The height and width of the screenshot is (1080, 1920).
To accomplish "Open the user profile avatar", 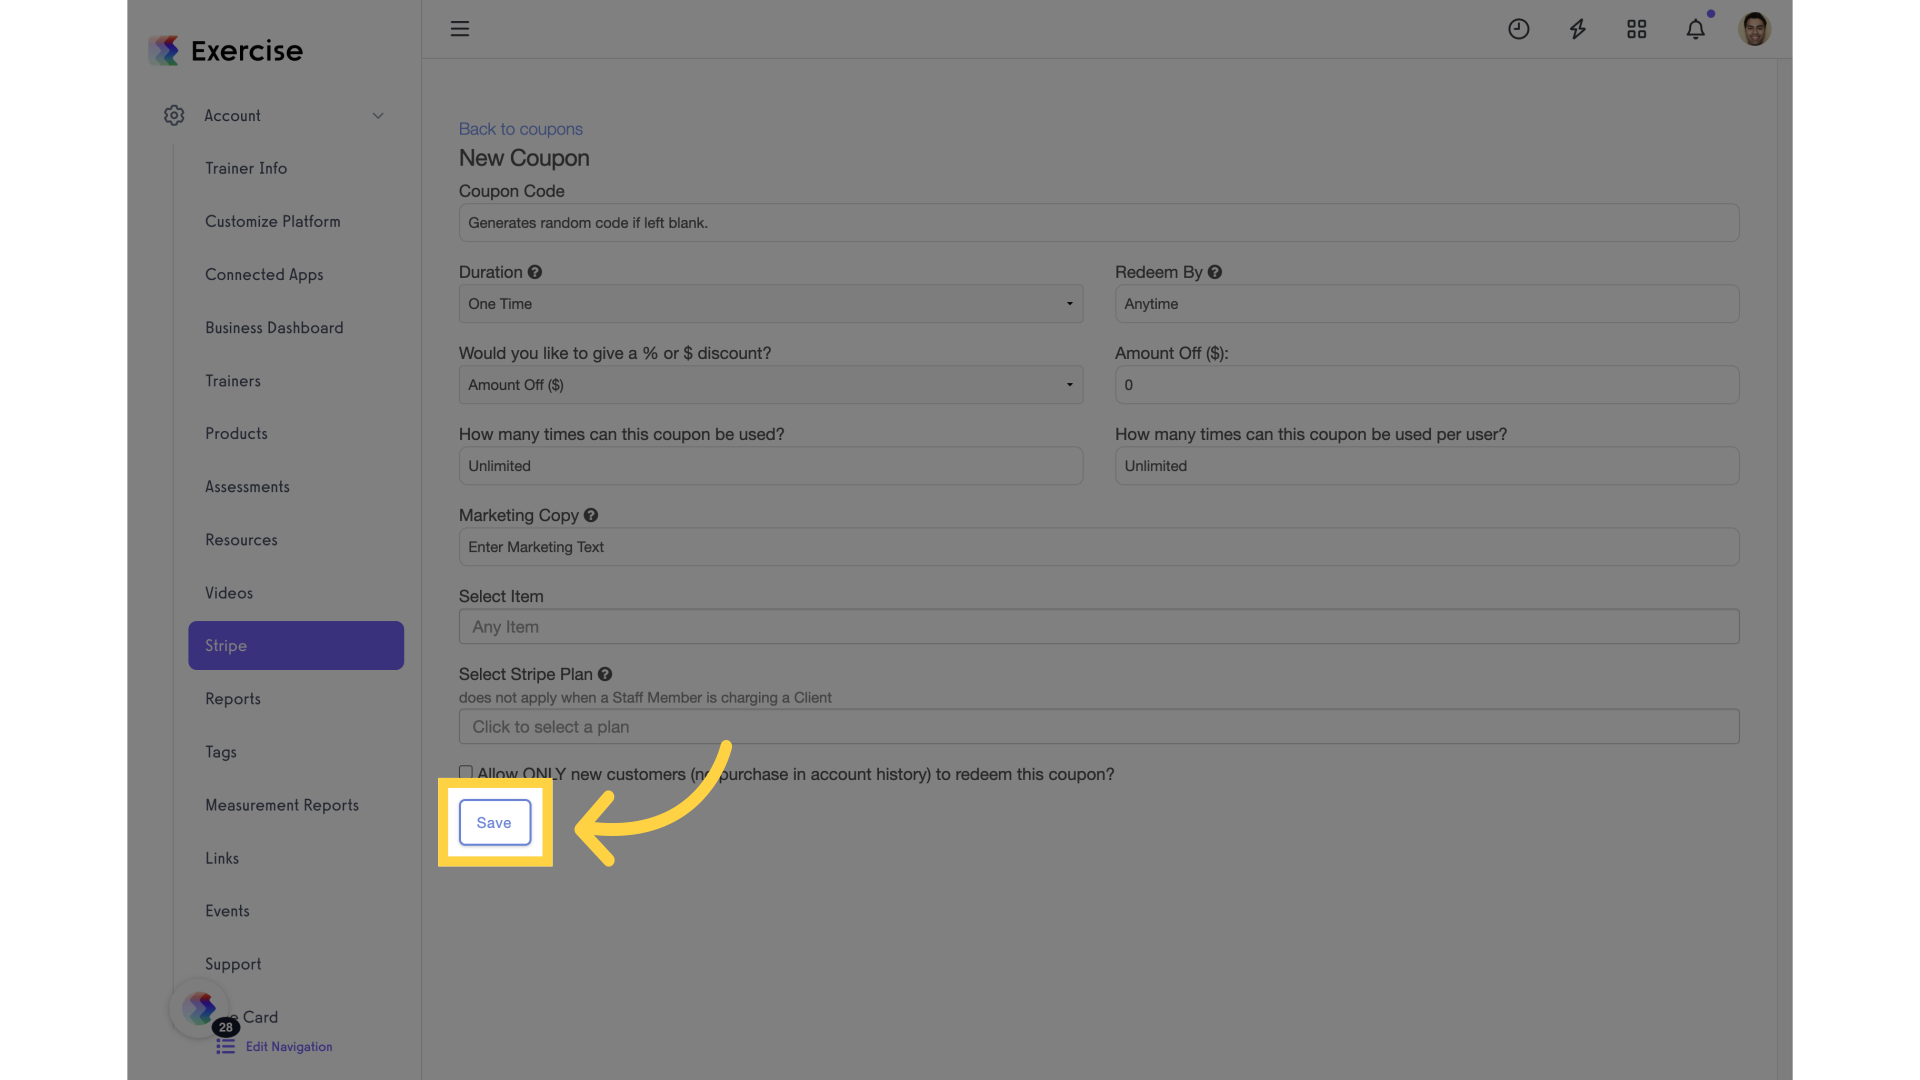I will (1754, 29).
